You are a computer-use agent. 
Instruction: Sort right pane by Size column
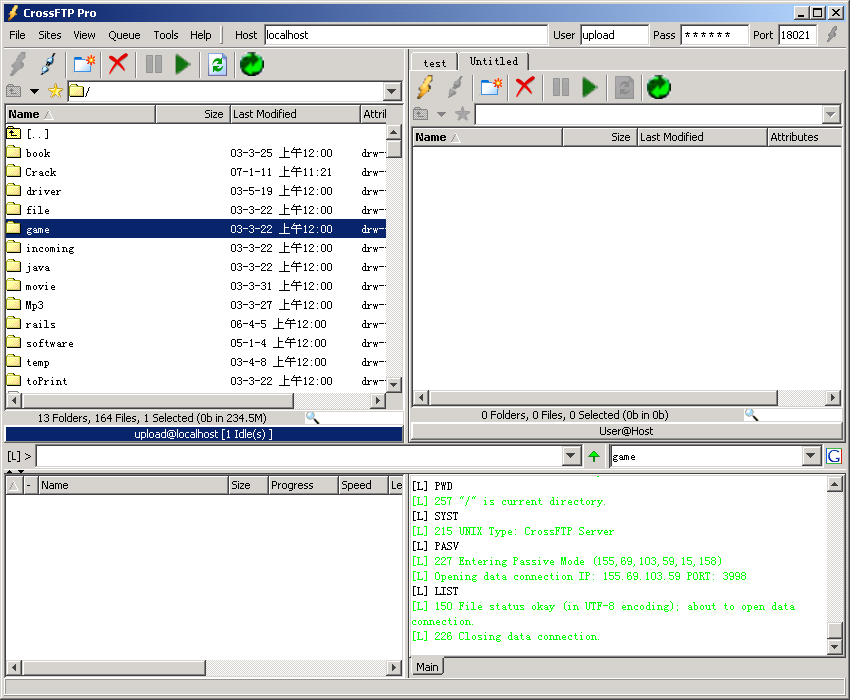[600, 137]
